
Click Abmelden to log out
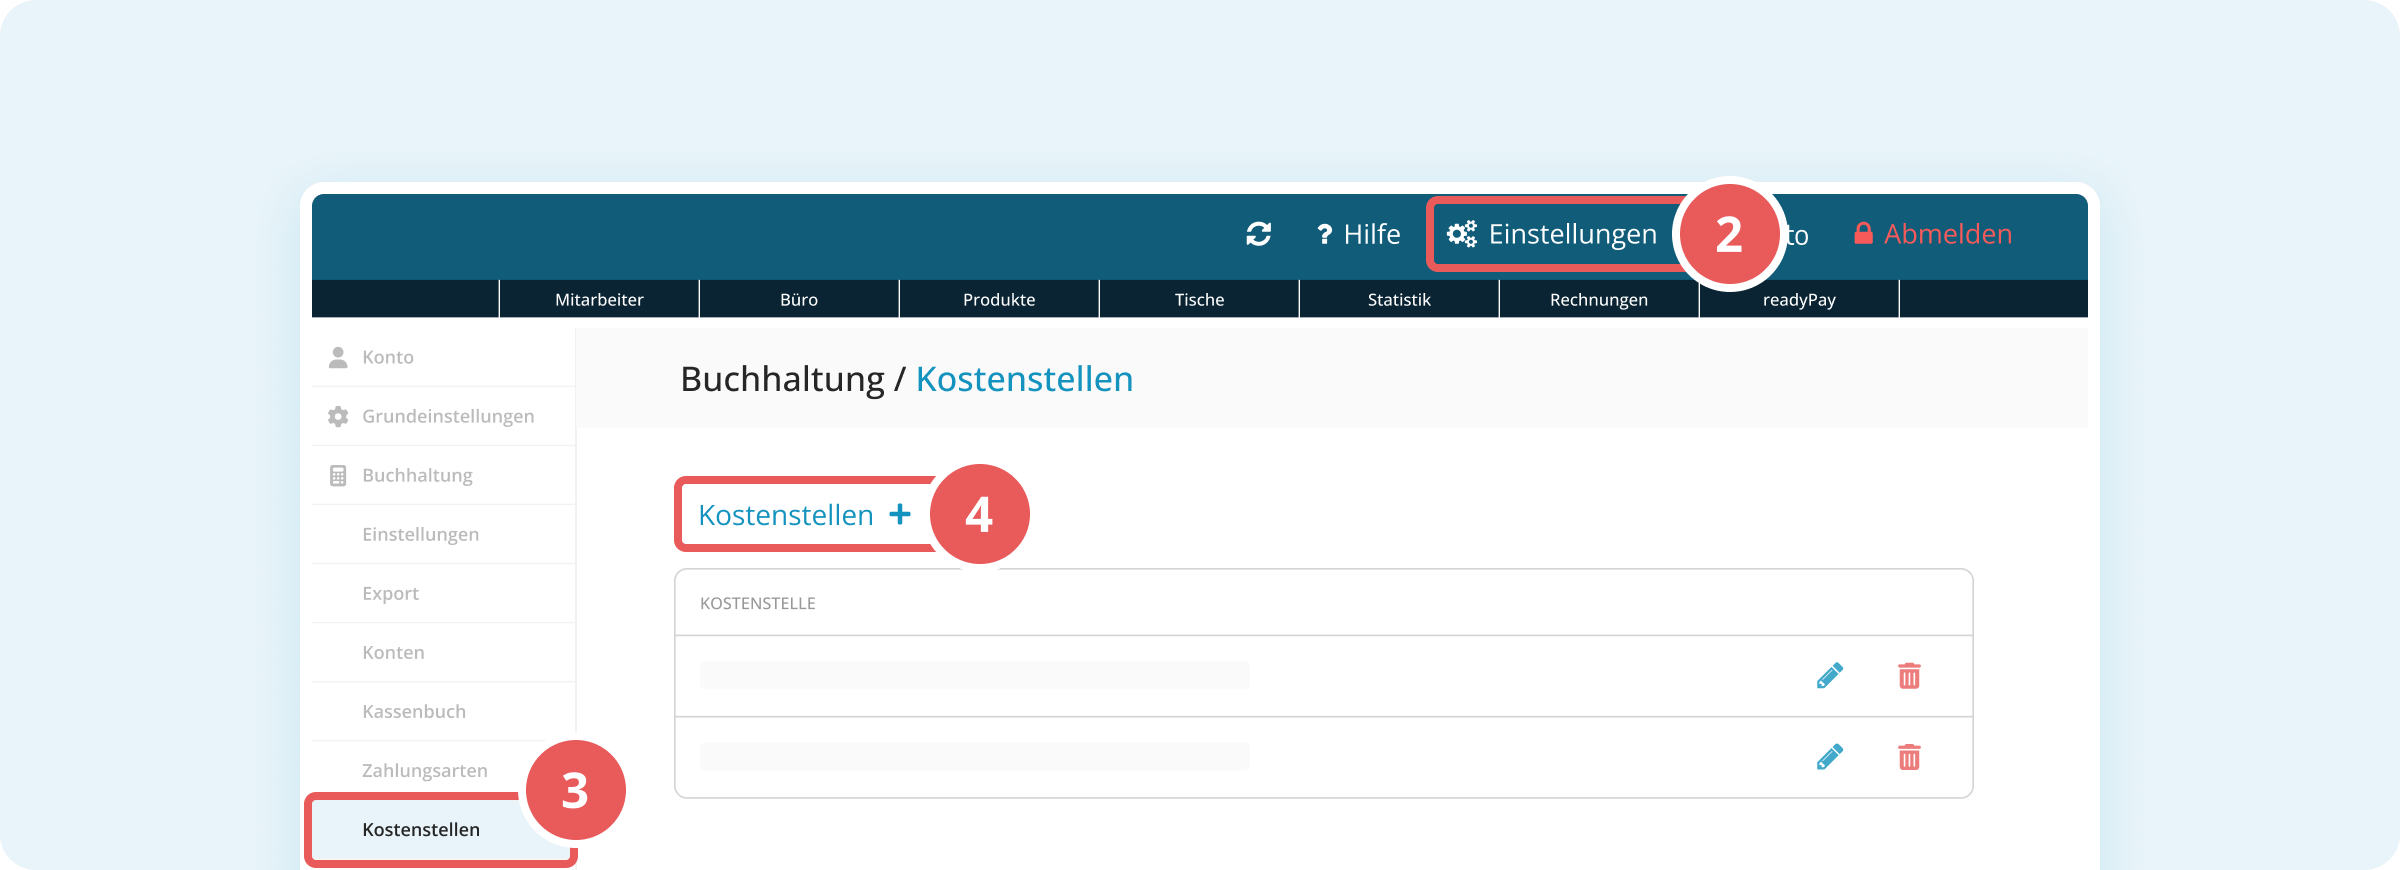point(1933,234)
